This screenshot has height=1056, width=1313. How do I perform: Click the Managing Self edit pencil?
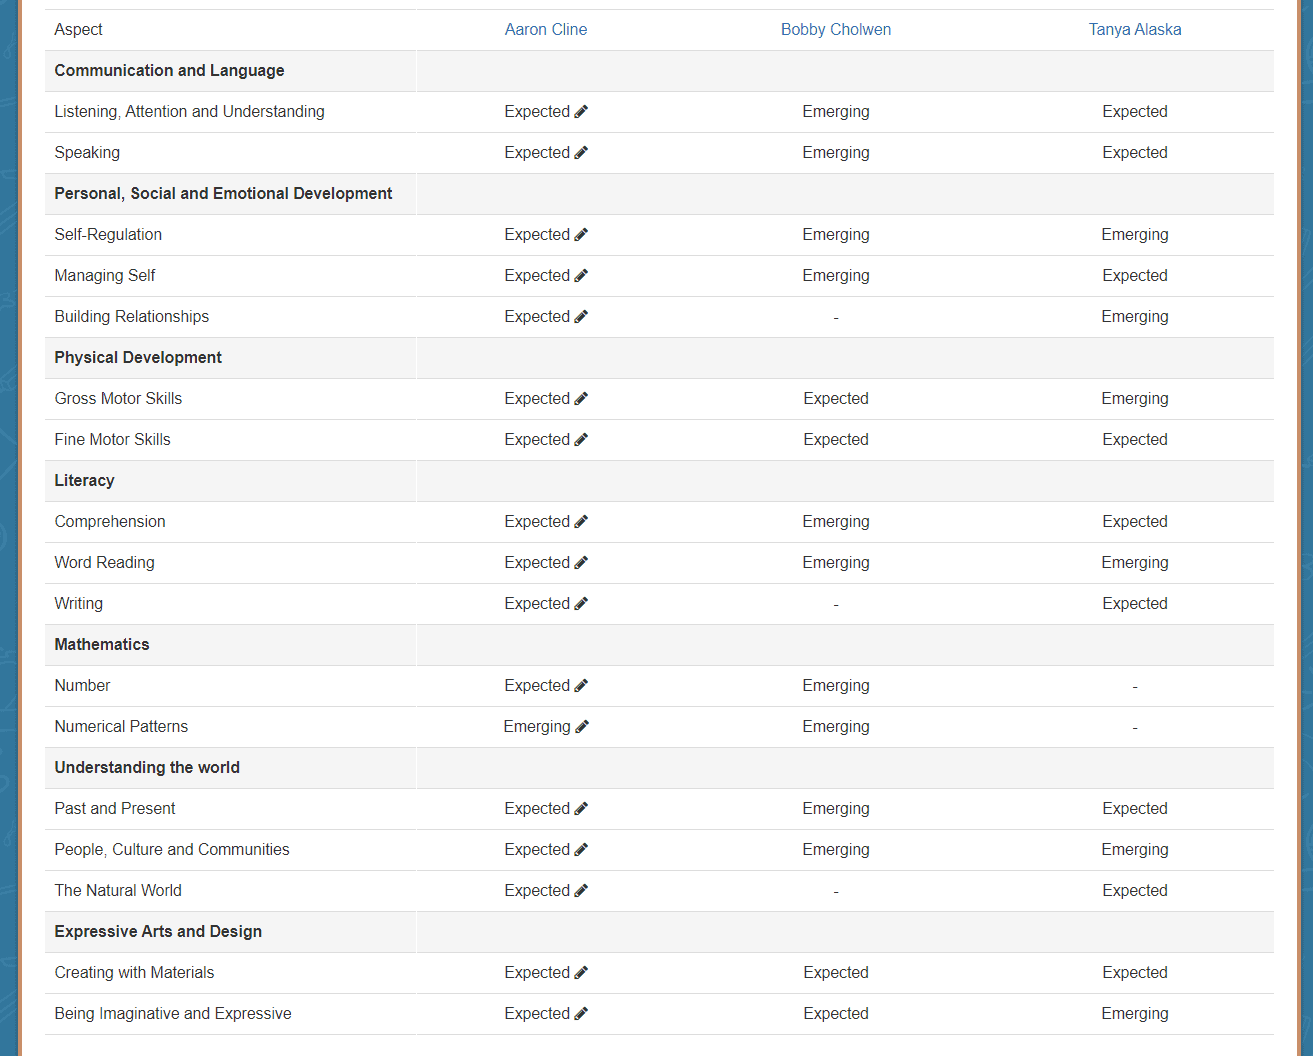click(x=581, y=276)
